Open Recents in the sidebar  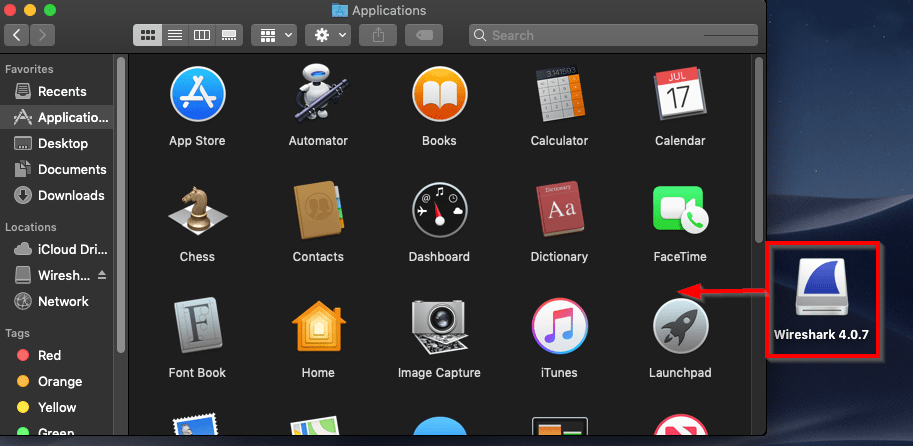pos(57,91)
